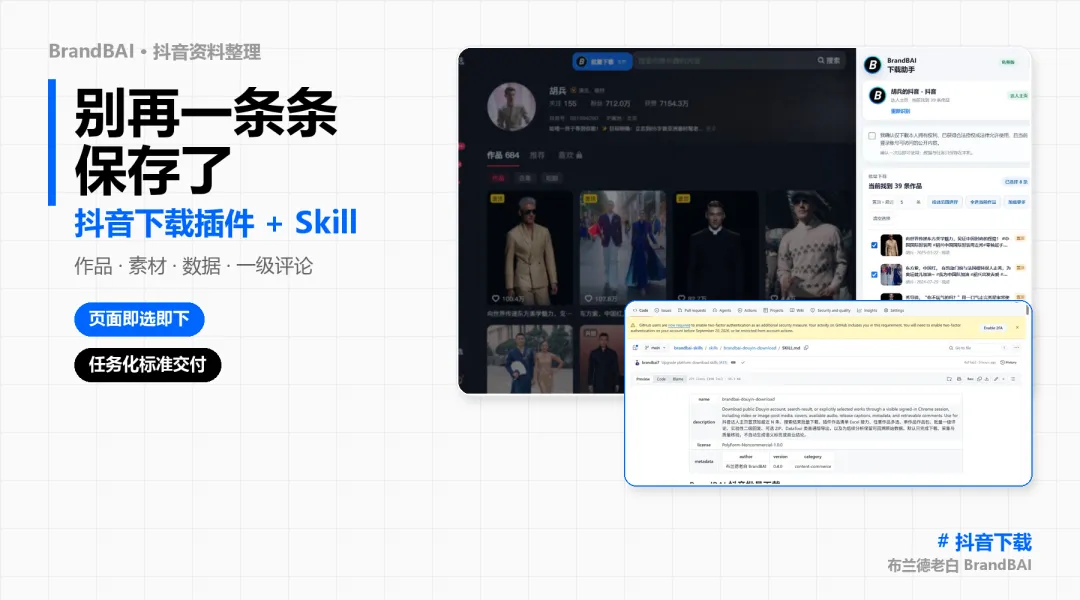Click the Douyin search input field

tap(723, 61)
